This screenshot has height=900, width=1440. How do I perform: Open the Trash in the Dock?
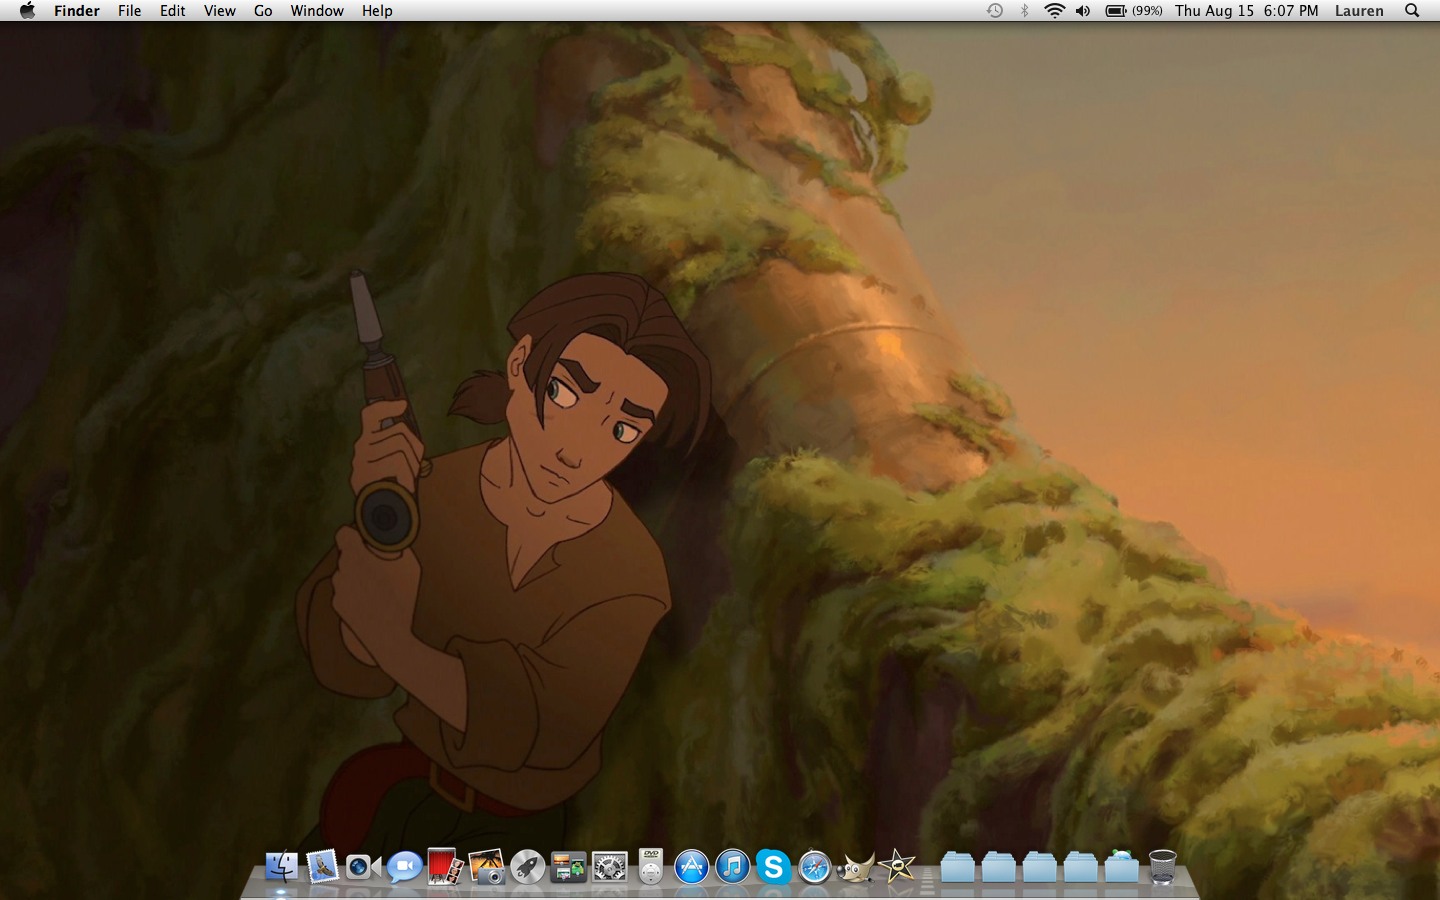point(1162,866)
